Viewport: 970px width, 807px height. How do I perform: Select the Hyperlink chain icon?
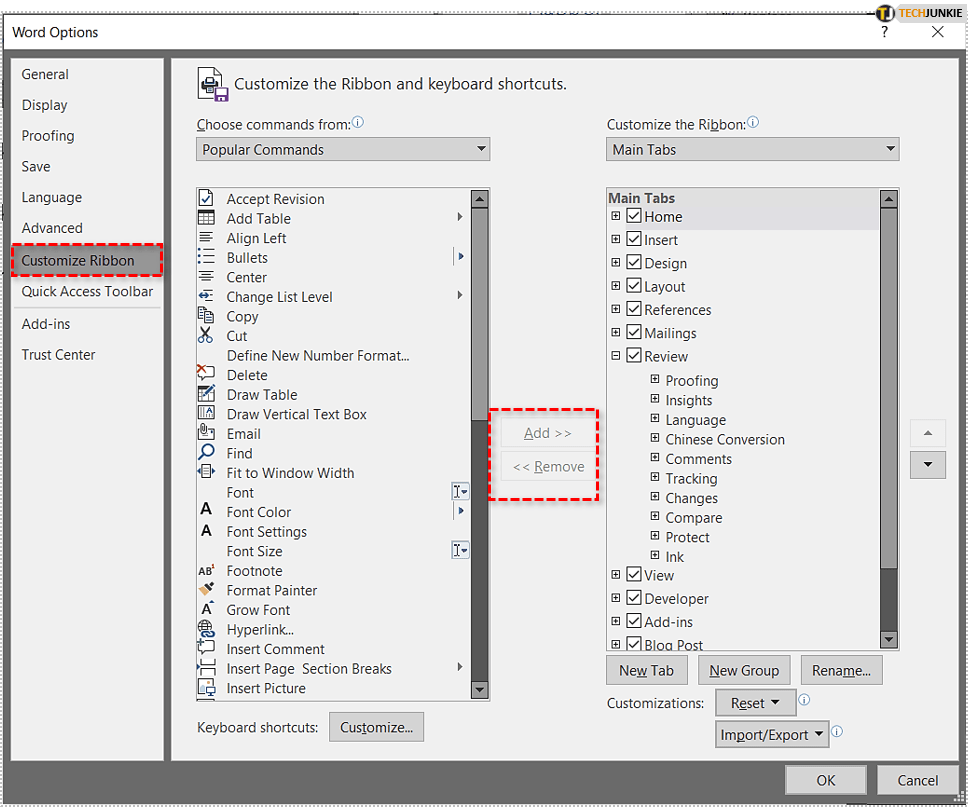coord(207,629)
